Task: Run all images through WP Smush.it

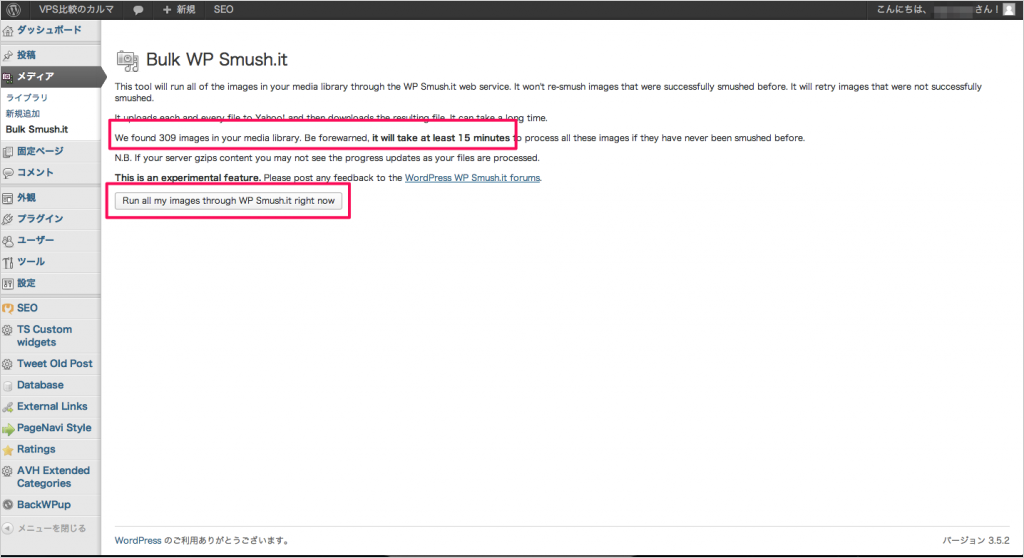Action: (x=229, y=201)
